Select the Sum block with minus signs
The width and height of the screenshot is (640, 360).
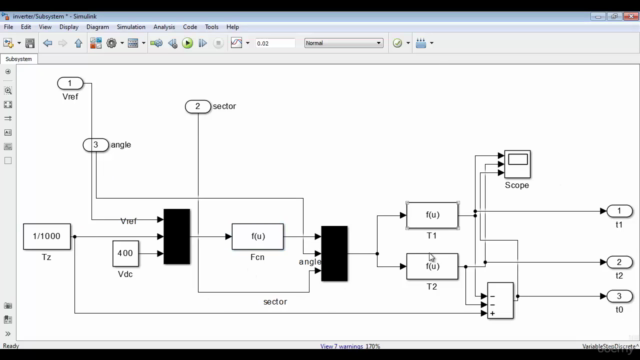[500, 300]
